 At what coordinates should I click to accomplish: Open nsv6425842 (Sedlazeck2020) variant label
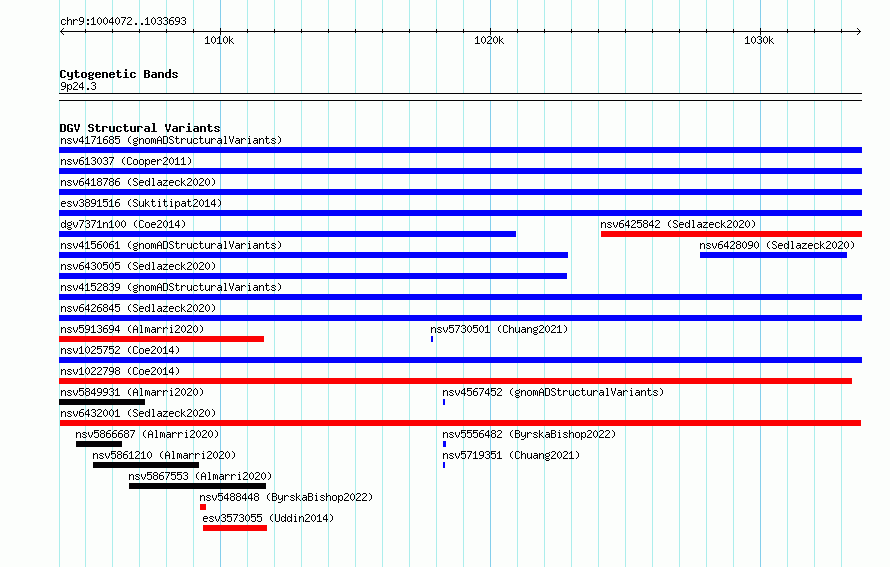coord(678,224)
